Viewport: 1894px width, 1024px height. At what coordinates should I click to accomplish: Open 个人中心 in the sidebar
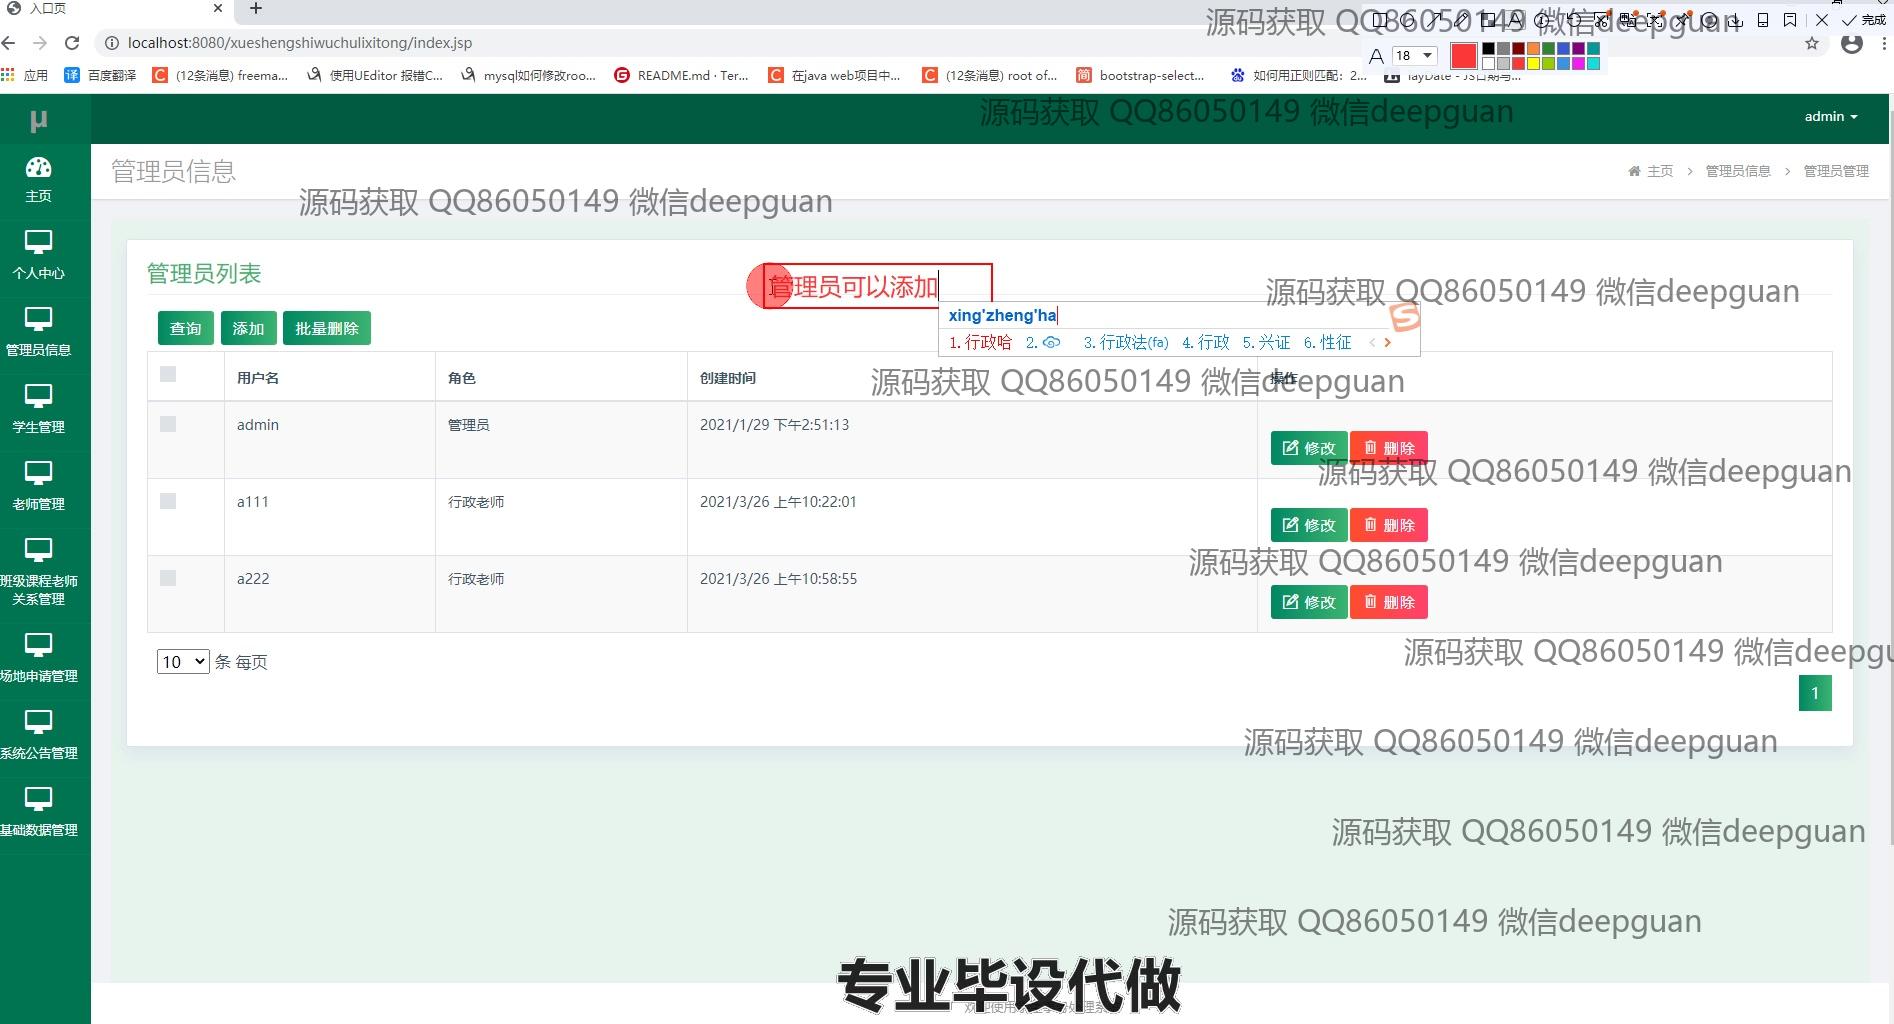pos(38,255)
